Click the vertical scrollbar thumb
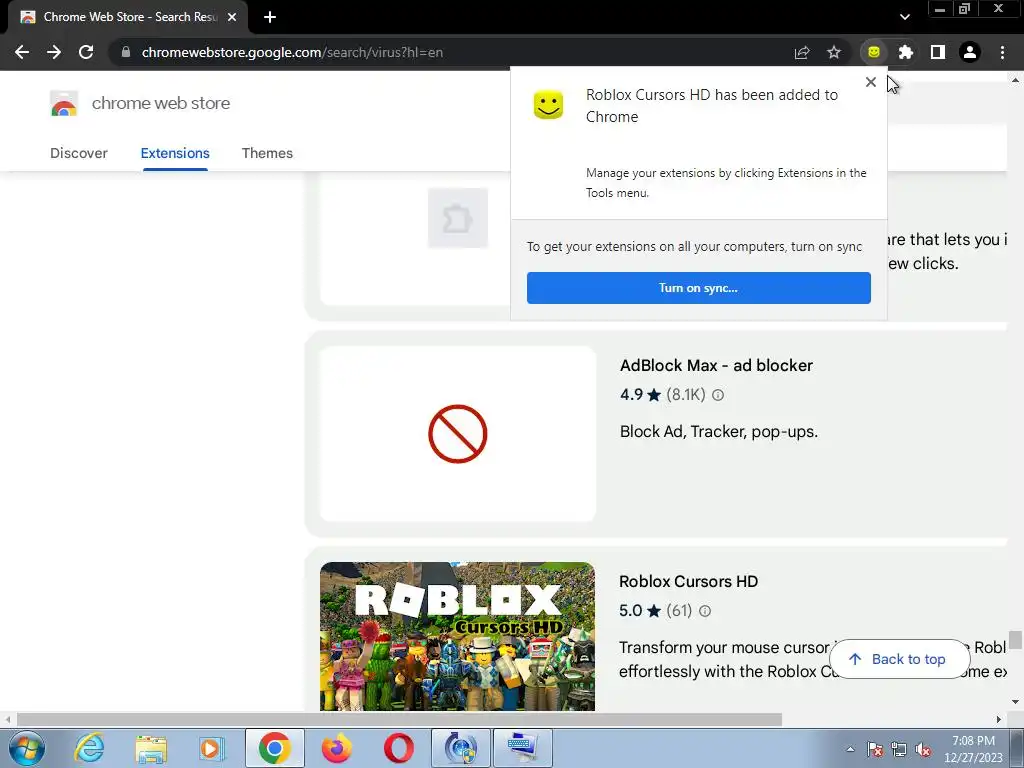Viewport: 1024px width, 768px height. point(1015,640)
